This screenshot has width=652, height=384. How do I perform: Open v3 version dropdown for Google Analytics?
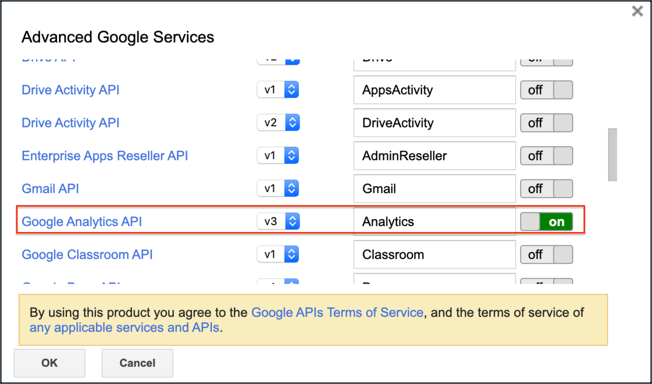[x=278, y=221]
